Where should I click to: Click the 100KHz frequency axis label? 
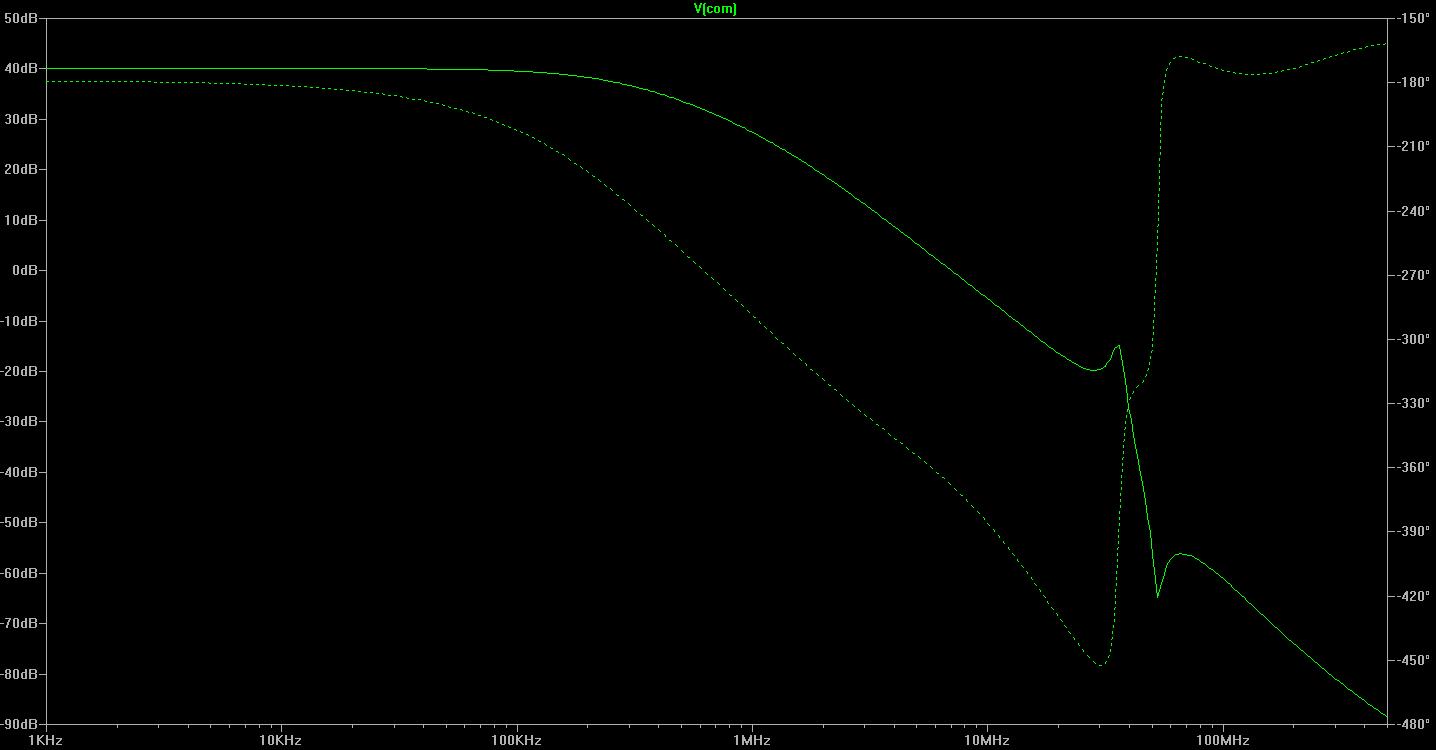tap(516, 741)
